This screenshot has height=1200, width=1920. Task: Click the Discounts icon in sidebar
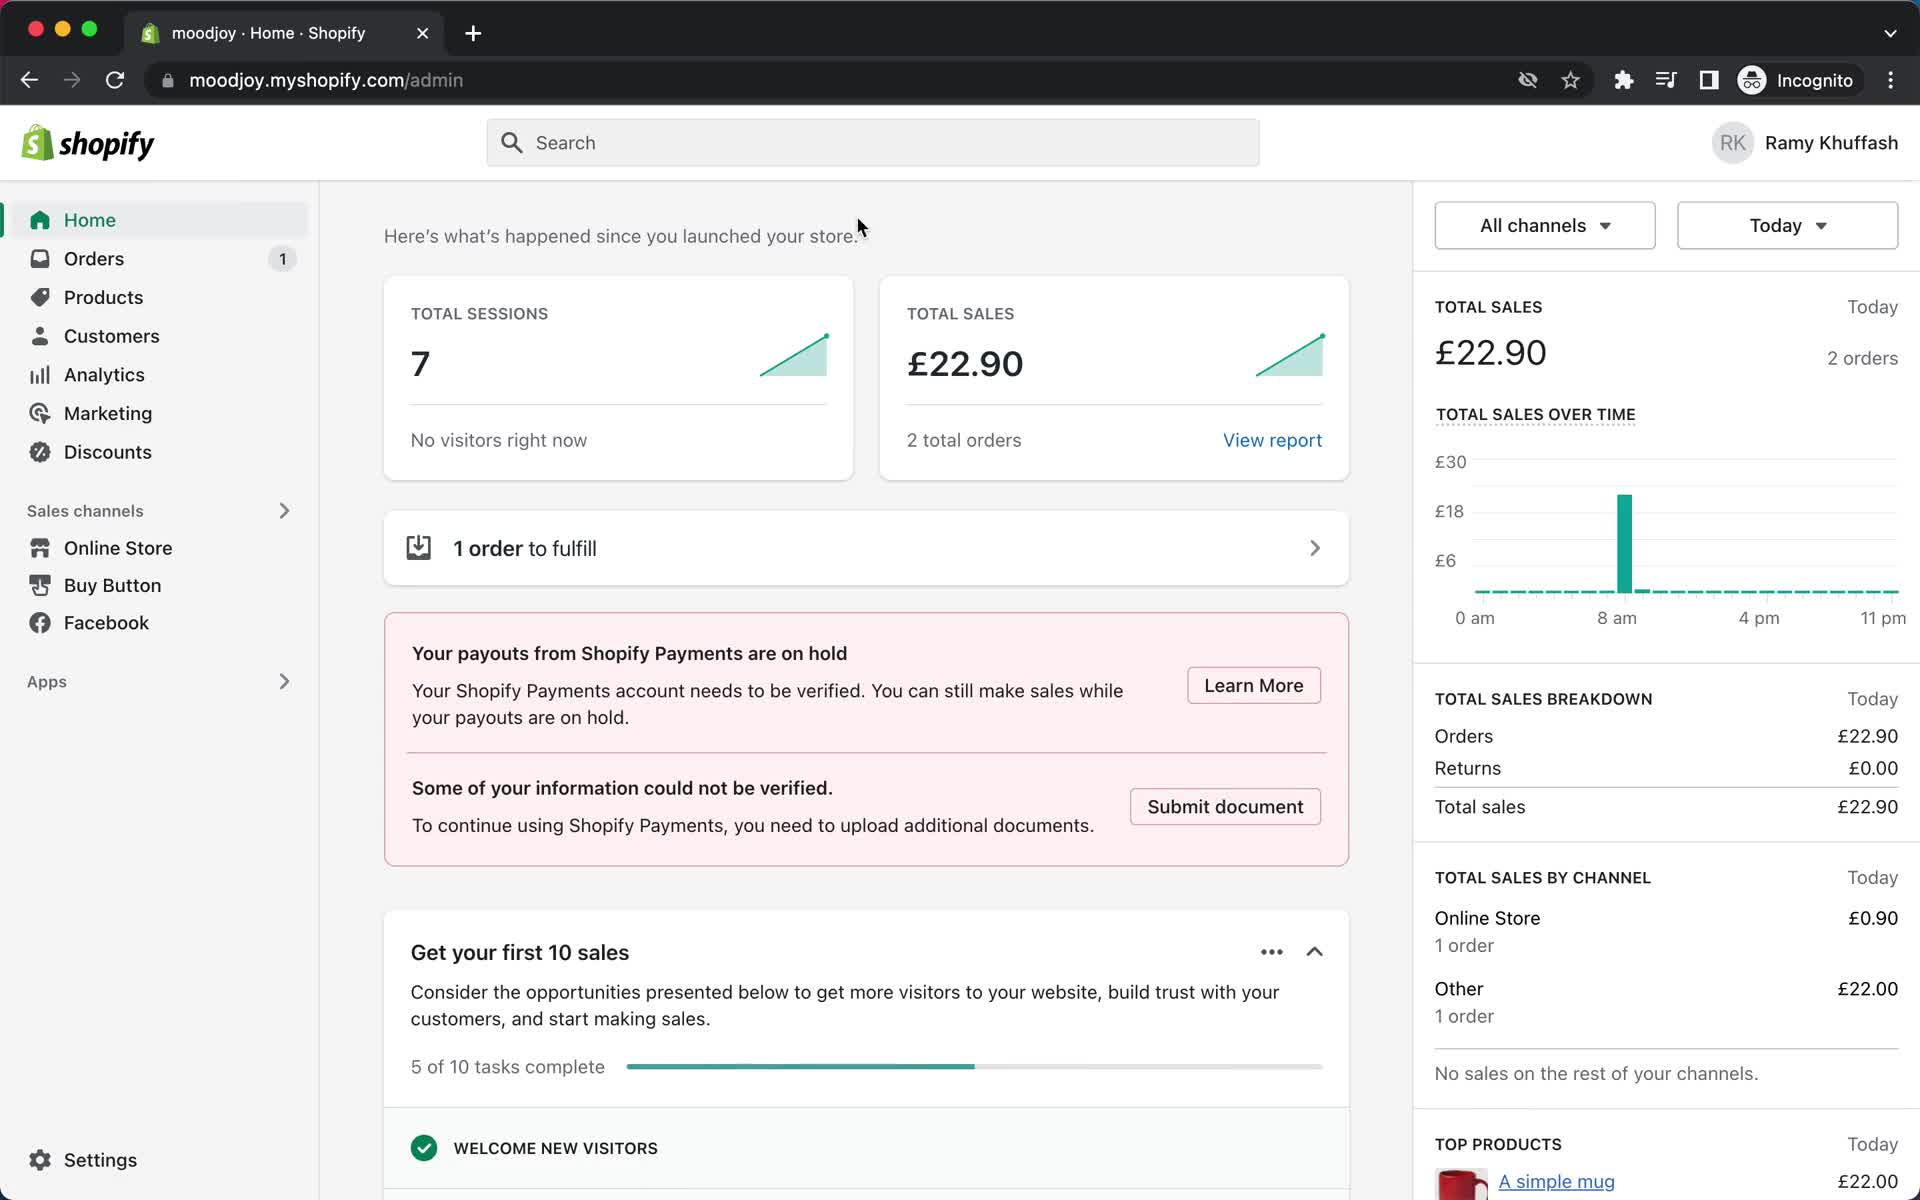(40, 452)
